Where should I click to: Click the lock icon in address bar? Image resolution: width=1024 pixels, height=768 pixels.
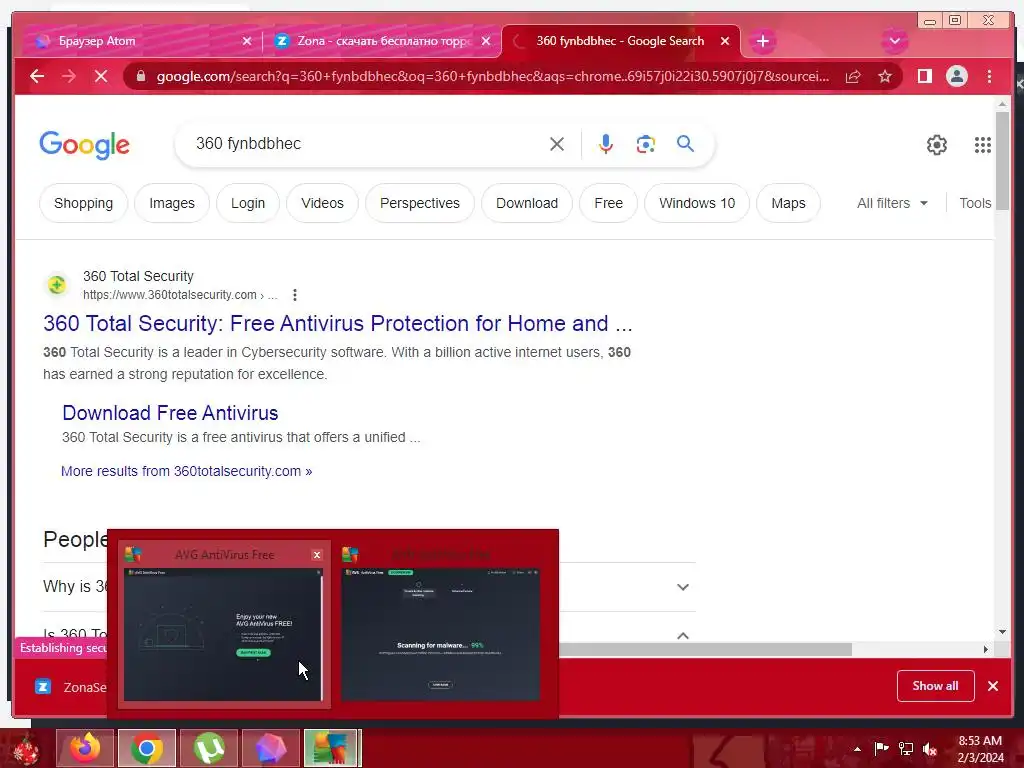pyautogui.click(x=140, y=76)
